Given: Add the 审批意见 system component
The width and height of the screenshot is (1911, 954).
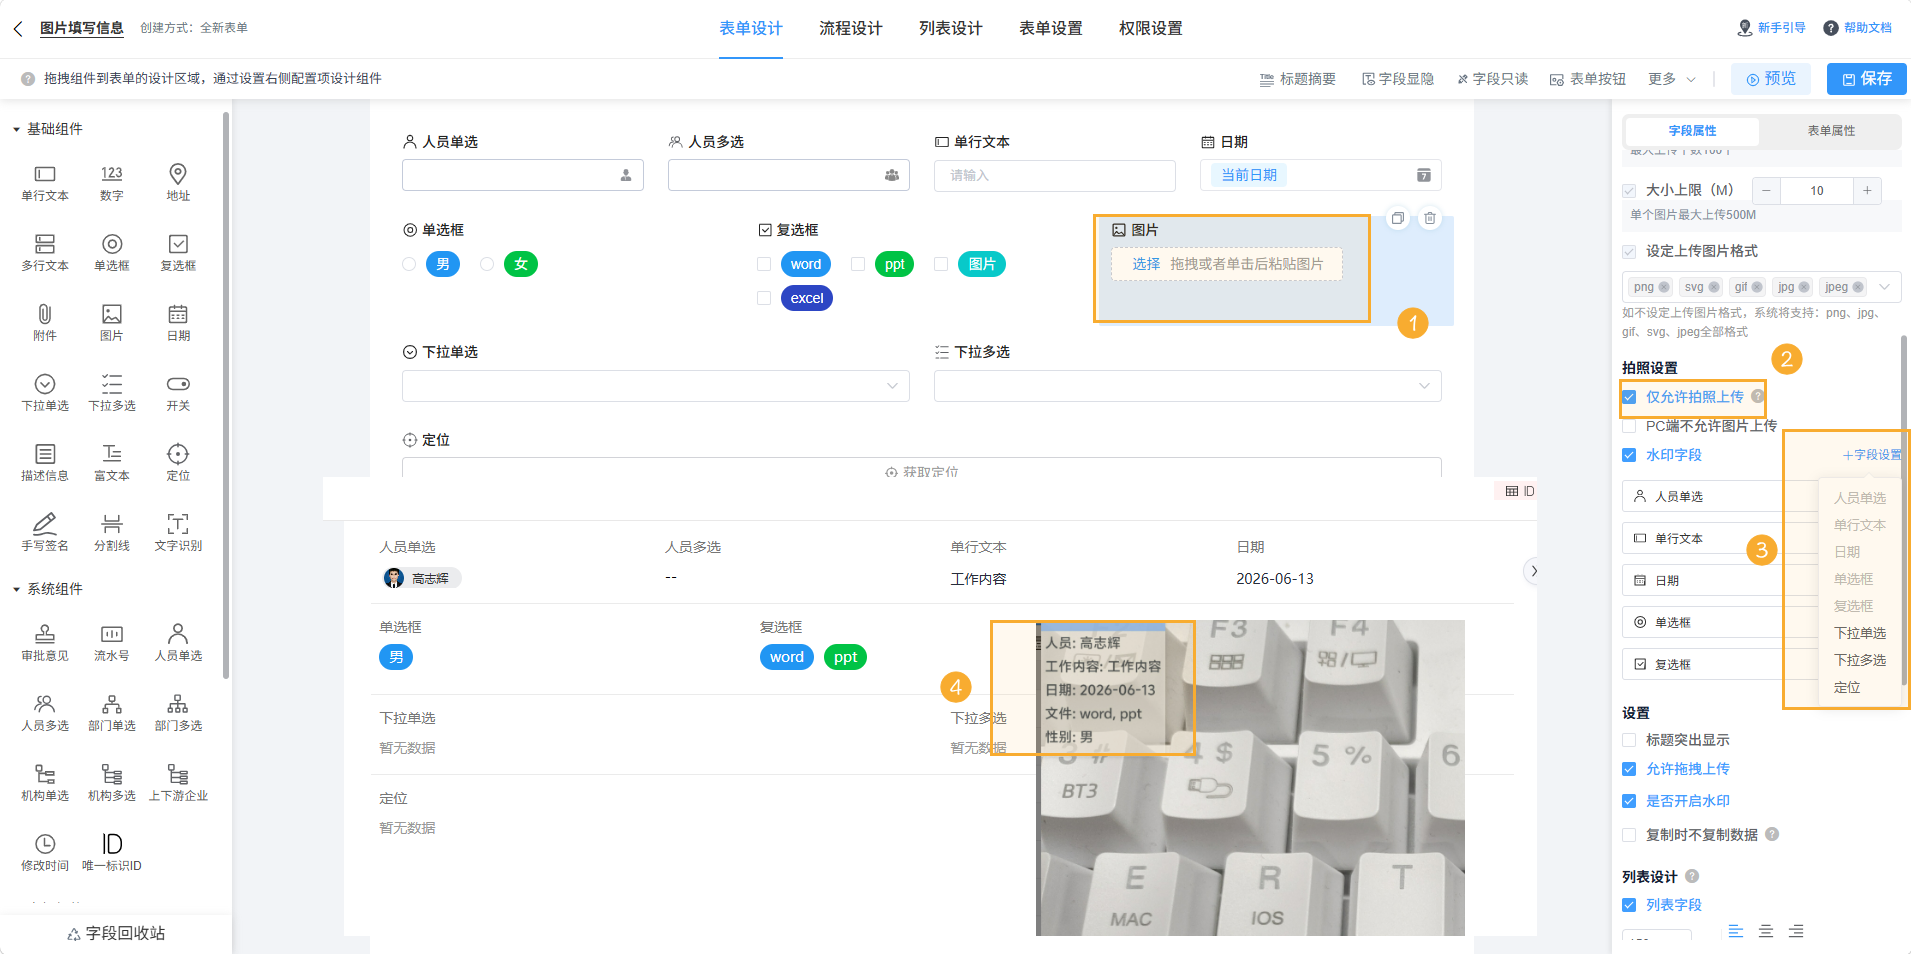Looking at the screenshot, I should click(45, 643).
